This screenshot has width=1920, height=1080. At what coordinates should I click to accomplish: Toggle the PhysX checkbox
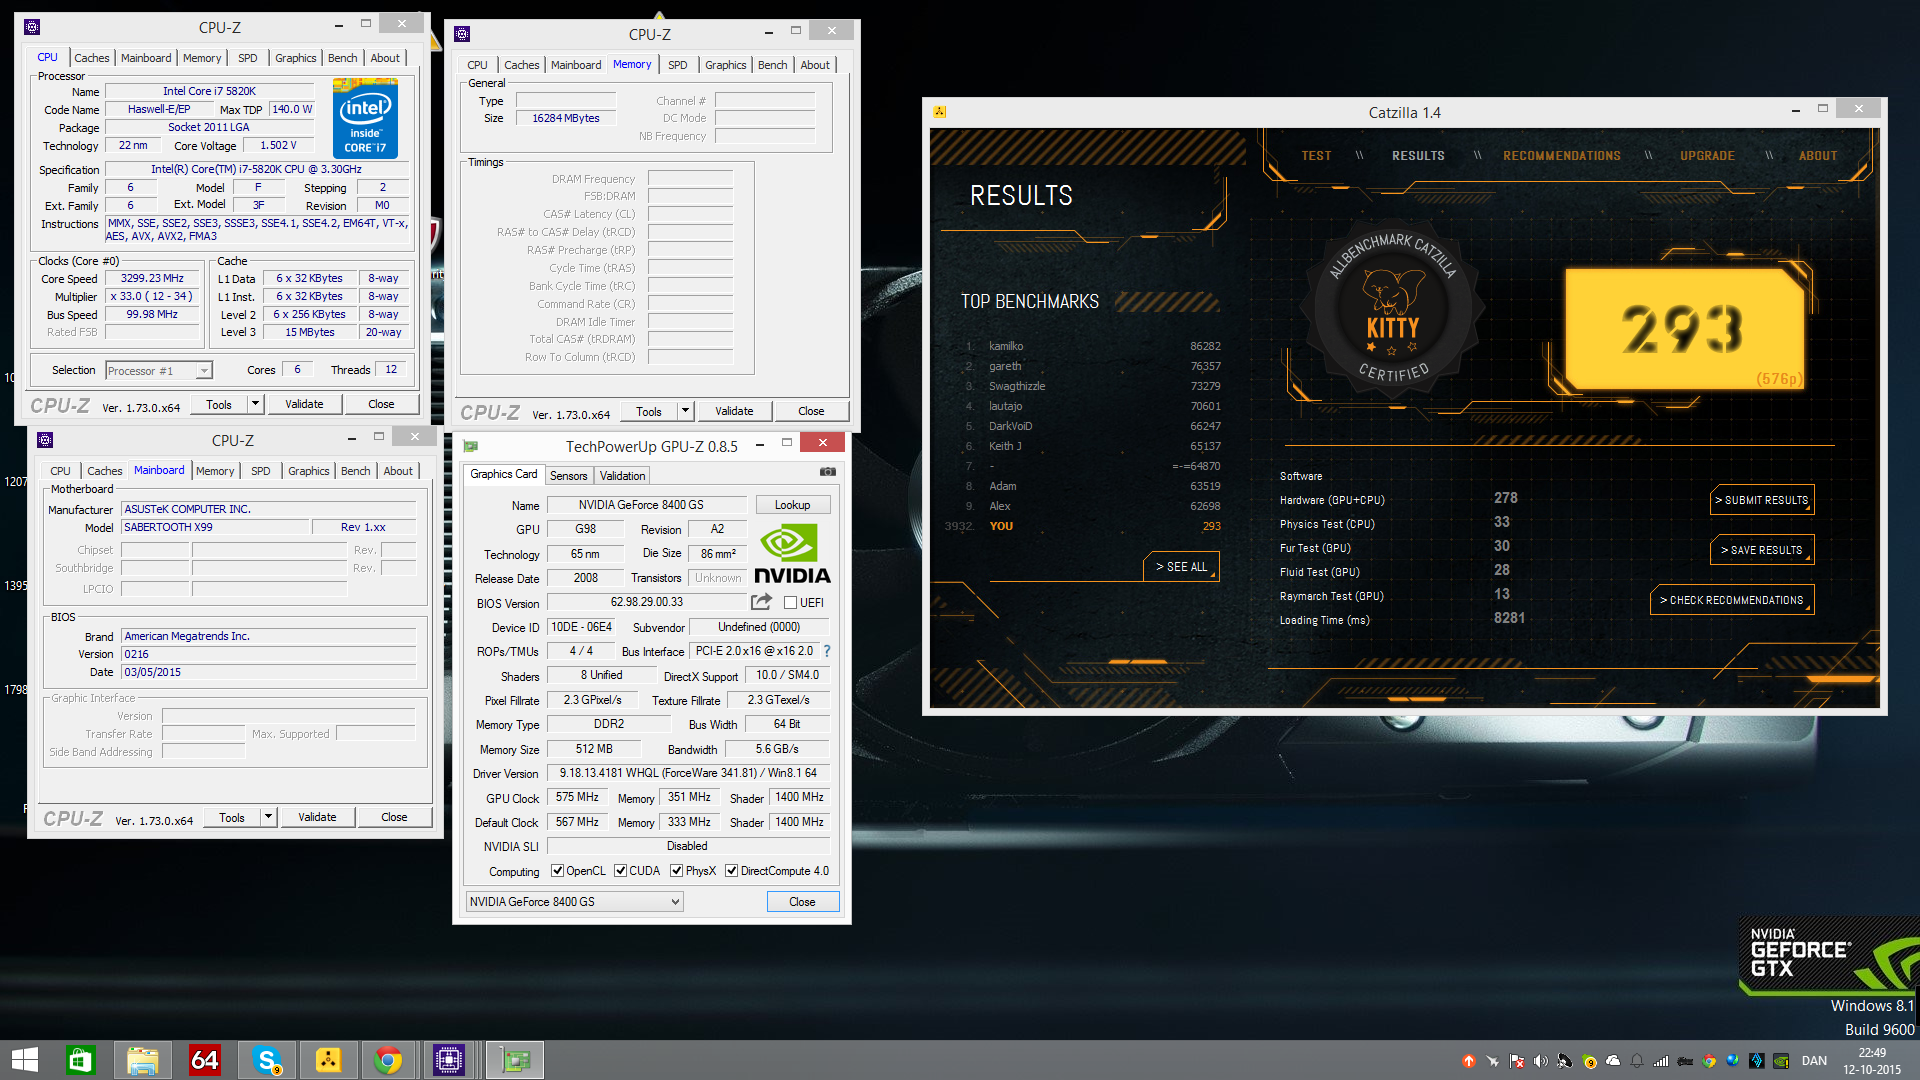[x=676, y=871]
